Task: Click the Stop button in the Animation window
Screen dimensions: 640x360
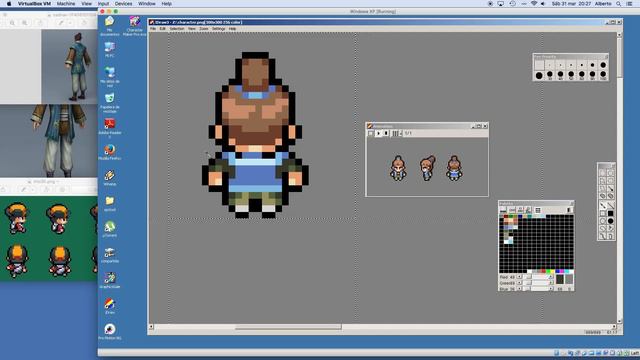Action: coord(386,133)
